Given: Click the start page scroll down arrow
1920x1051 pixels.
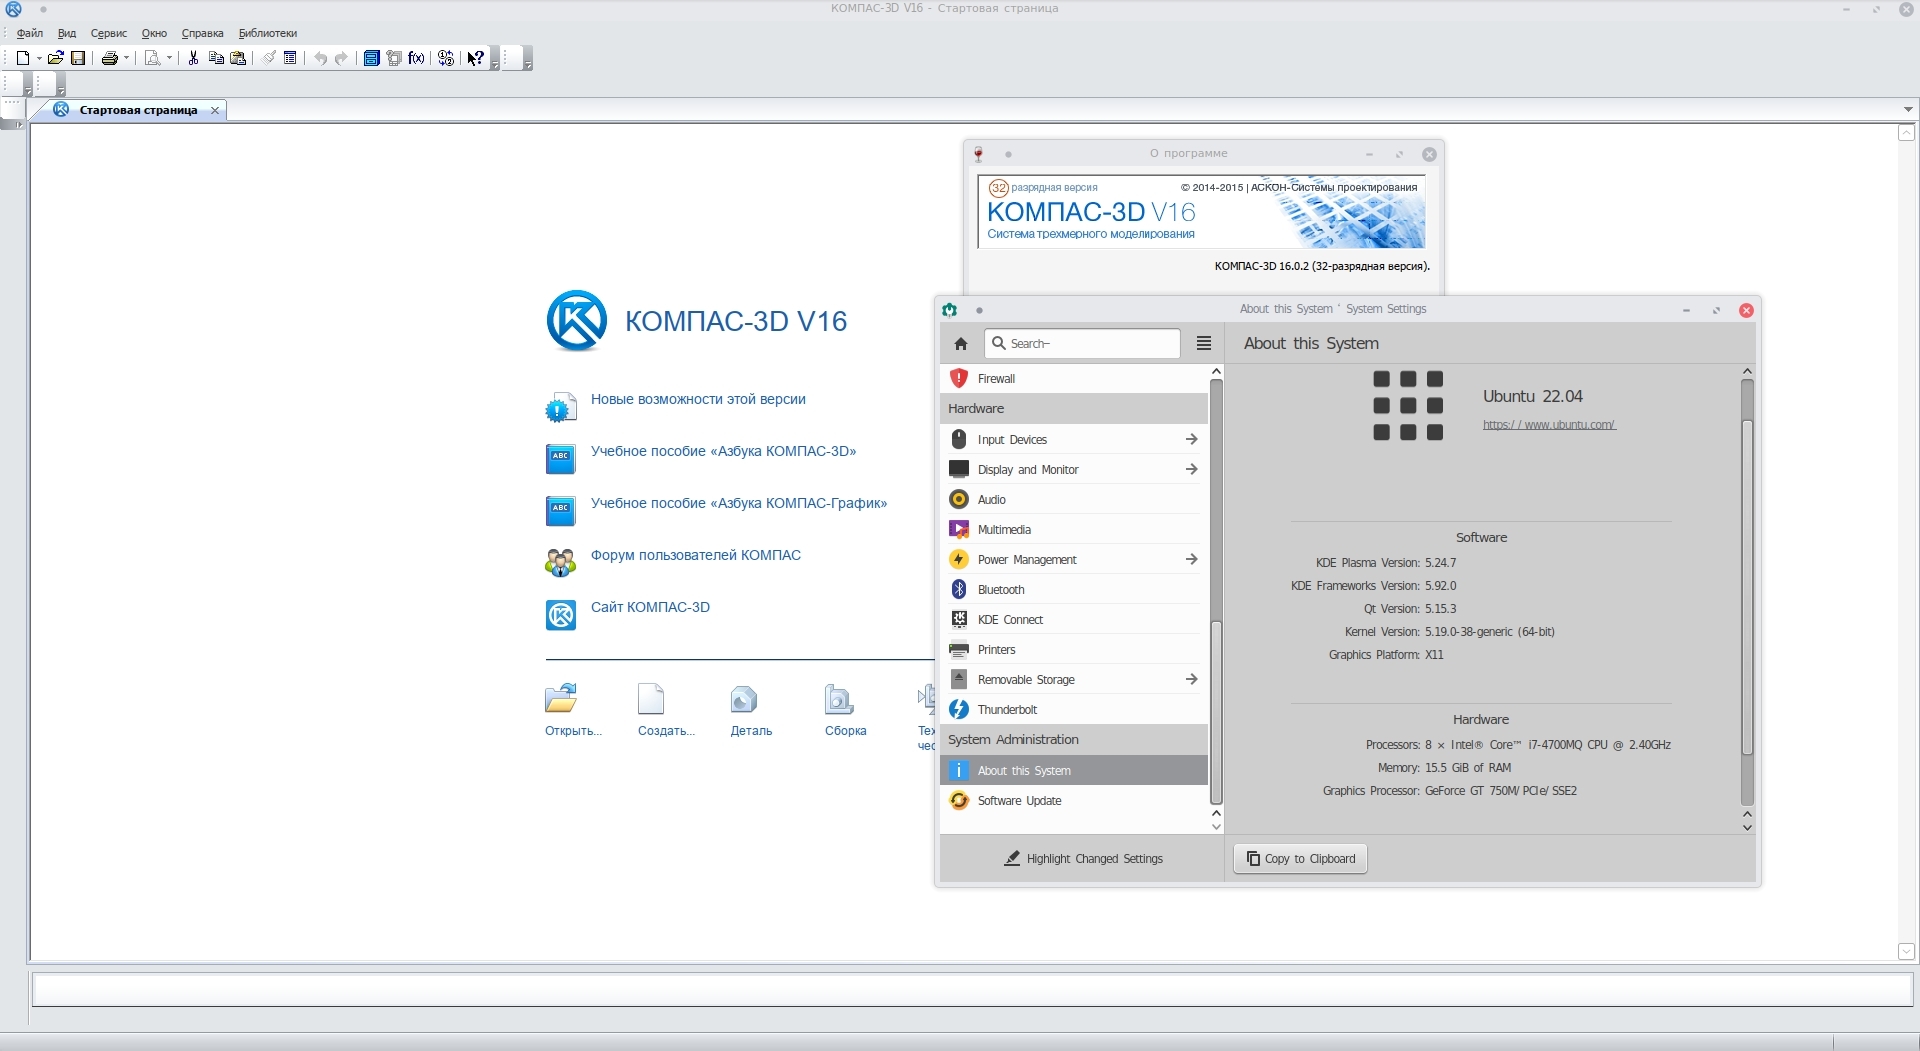Looking at the screenshot, I should pos(1906,951).
